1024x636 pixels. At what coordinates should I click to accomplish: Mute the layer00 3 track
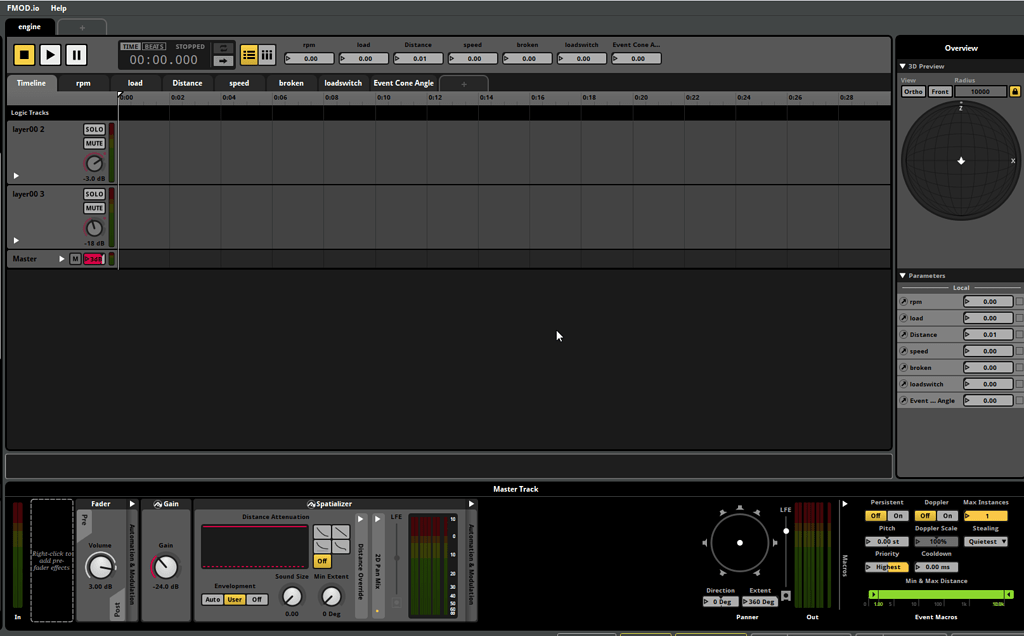point(94,208)
